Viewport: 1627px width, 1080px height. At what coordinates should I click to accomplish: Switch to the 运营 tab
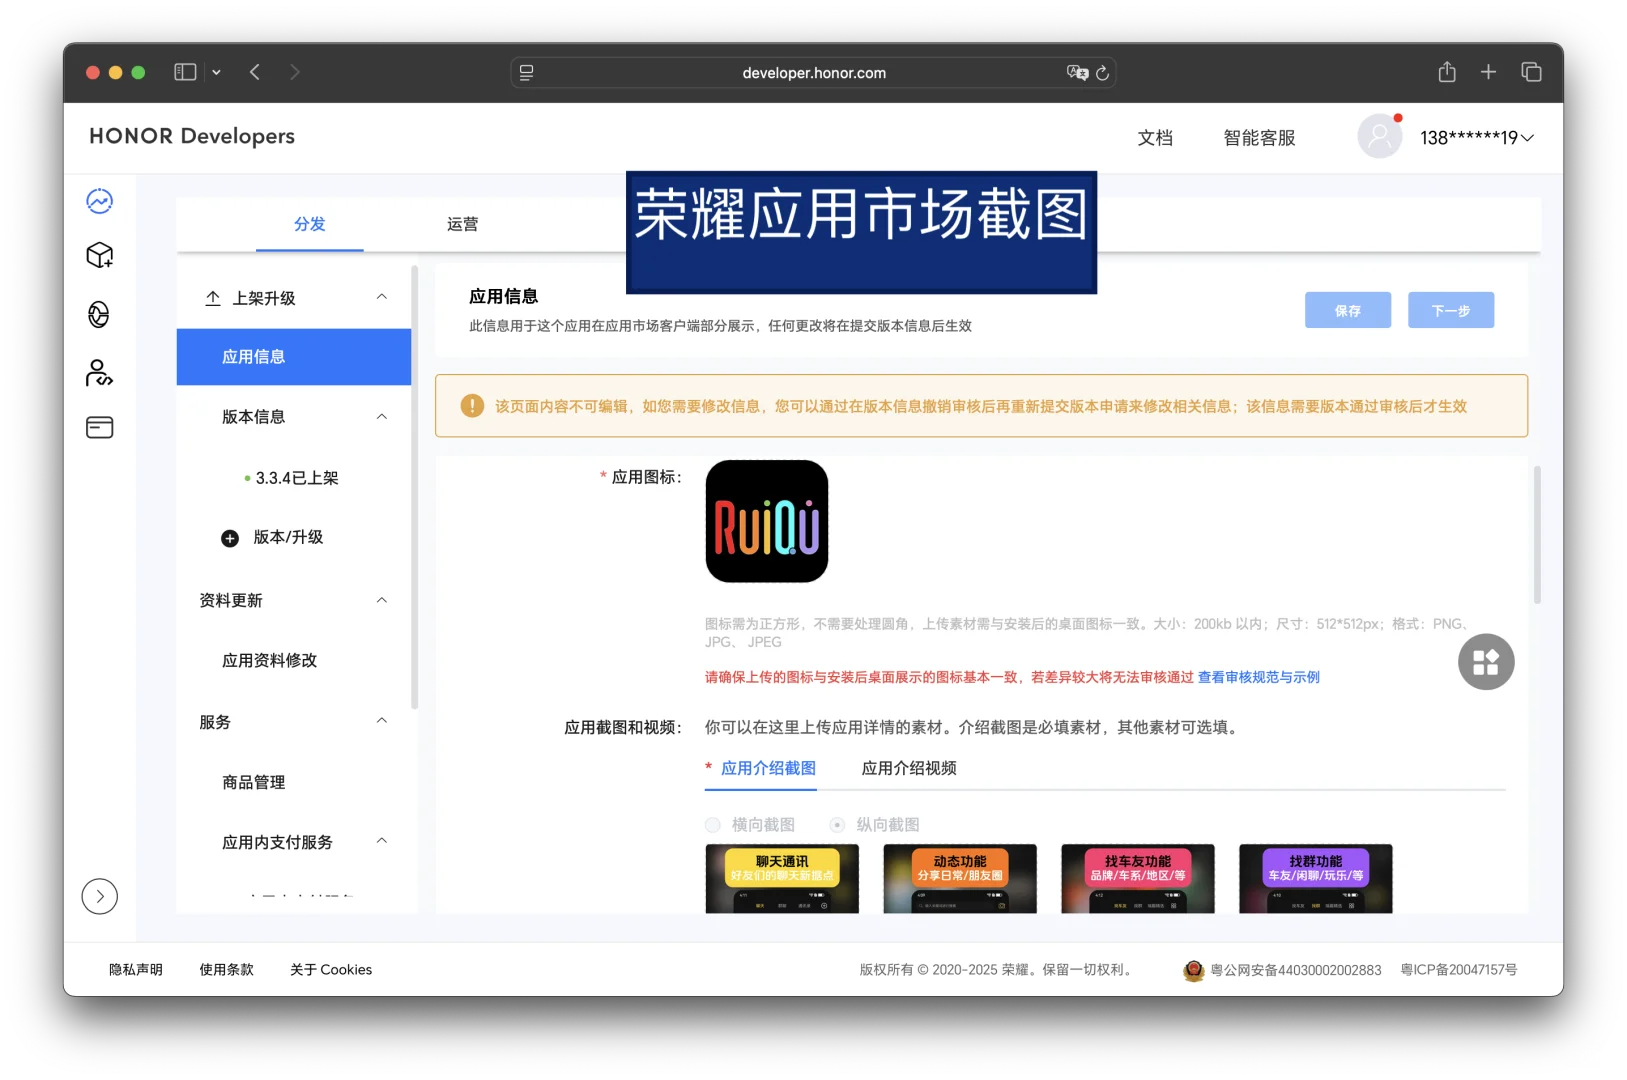[x=463, y=224]
